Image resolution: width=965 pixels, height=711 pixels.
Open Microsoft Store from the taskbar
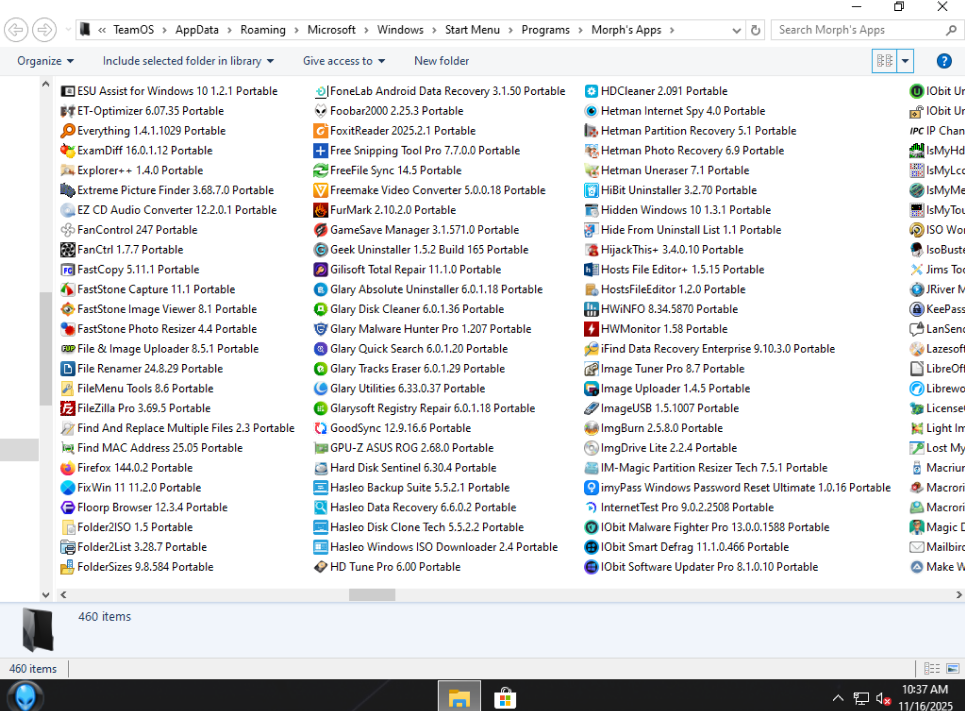pyautogui.click(x=505, y=697)
